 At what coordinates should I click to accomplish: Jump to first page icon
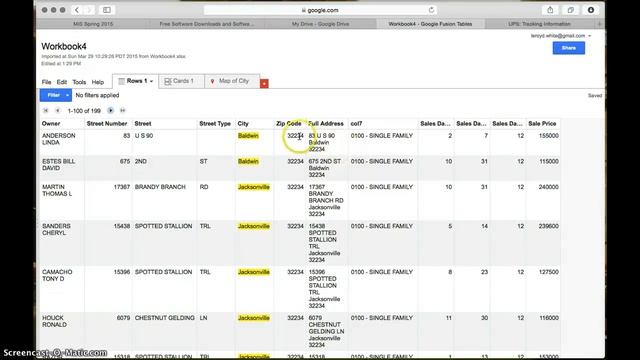tap(46, 111)
